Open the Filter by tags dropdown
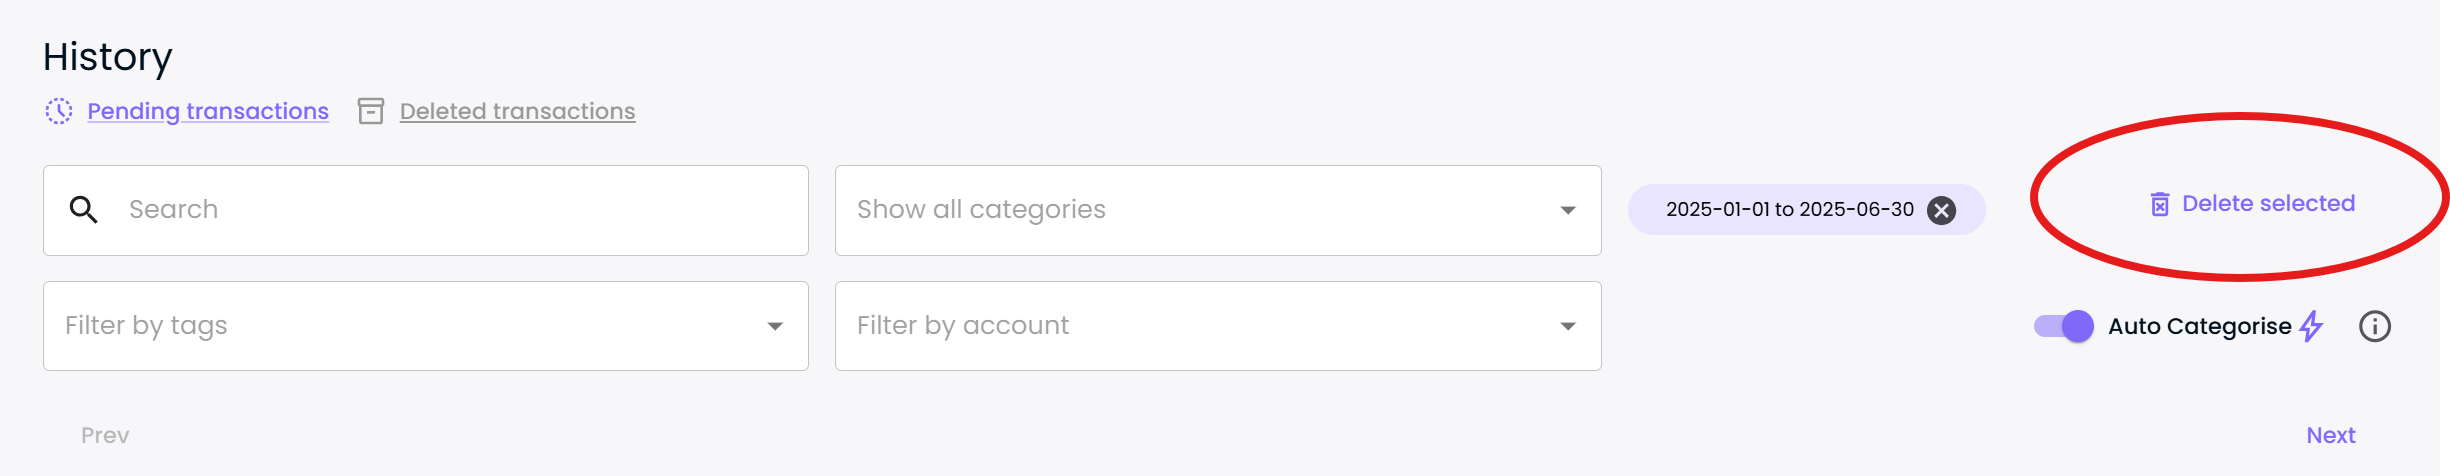 pos(426,326)
